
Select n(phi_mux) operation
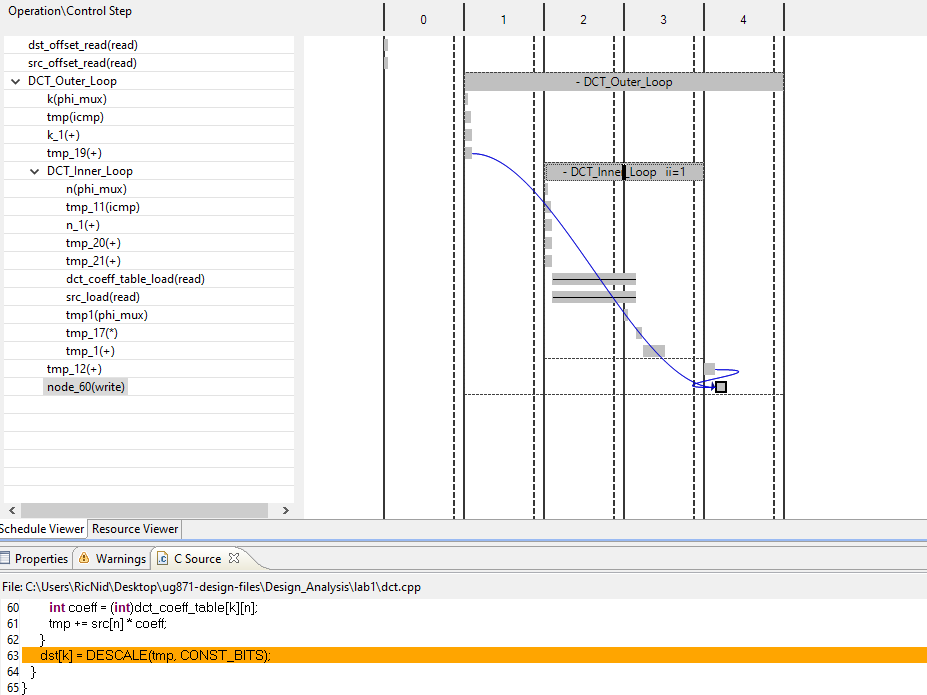pyautogui.click(x=96, y=189)
